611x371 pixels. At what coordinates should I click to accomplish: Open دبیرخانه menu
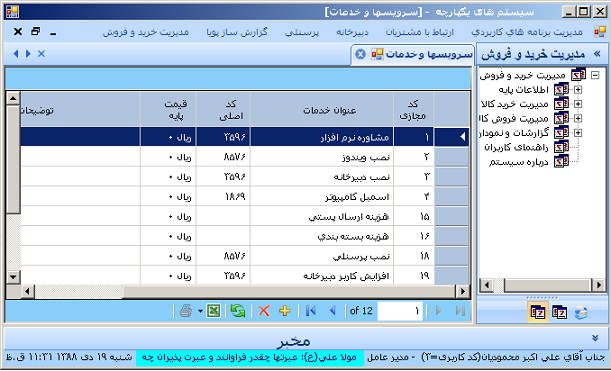pyautogui.click(x=352, y=32)
